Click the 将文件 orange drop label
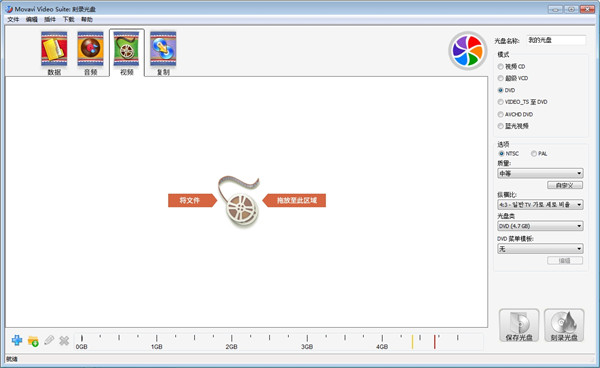This screenshot has width=600, height=368. coord(192,200)
